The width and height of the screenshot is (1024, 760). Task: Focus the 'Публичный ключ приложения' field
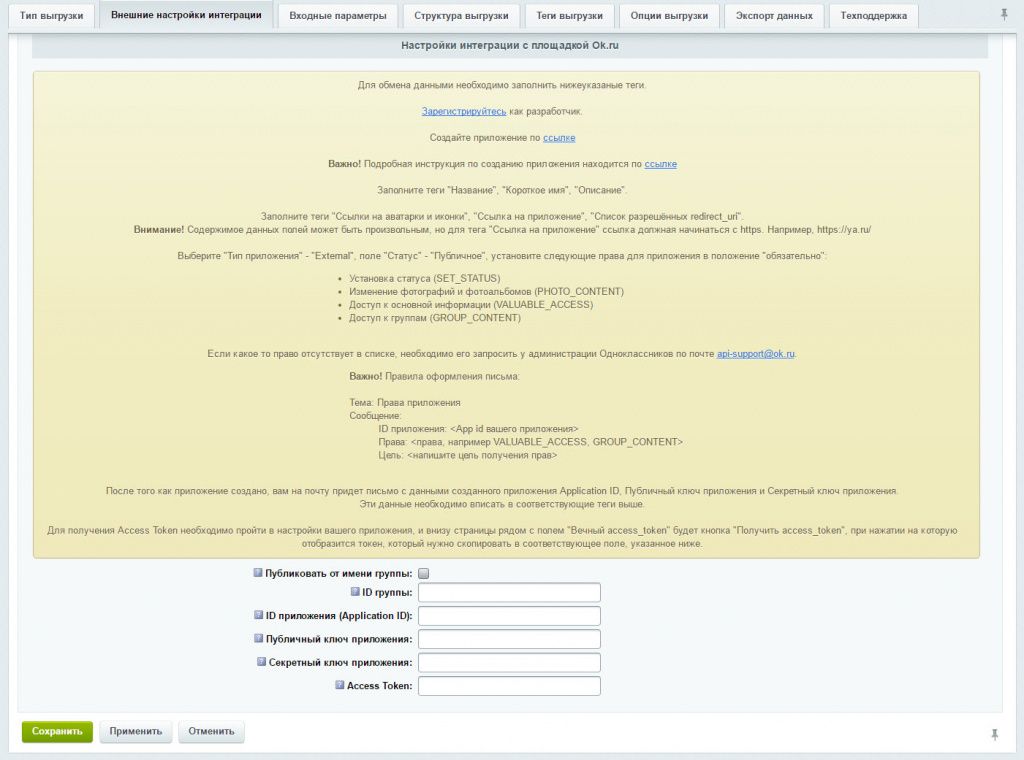click(509, 639)
